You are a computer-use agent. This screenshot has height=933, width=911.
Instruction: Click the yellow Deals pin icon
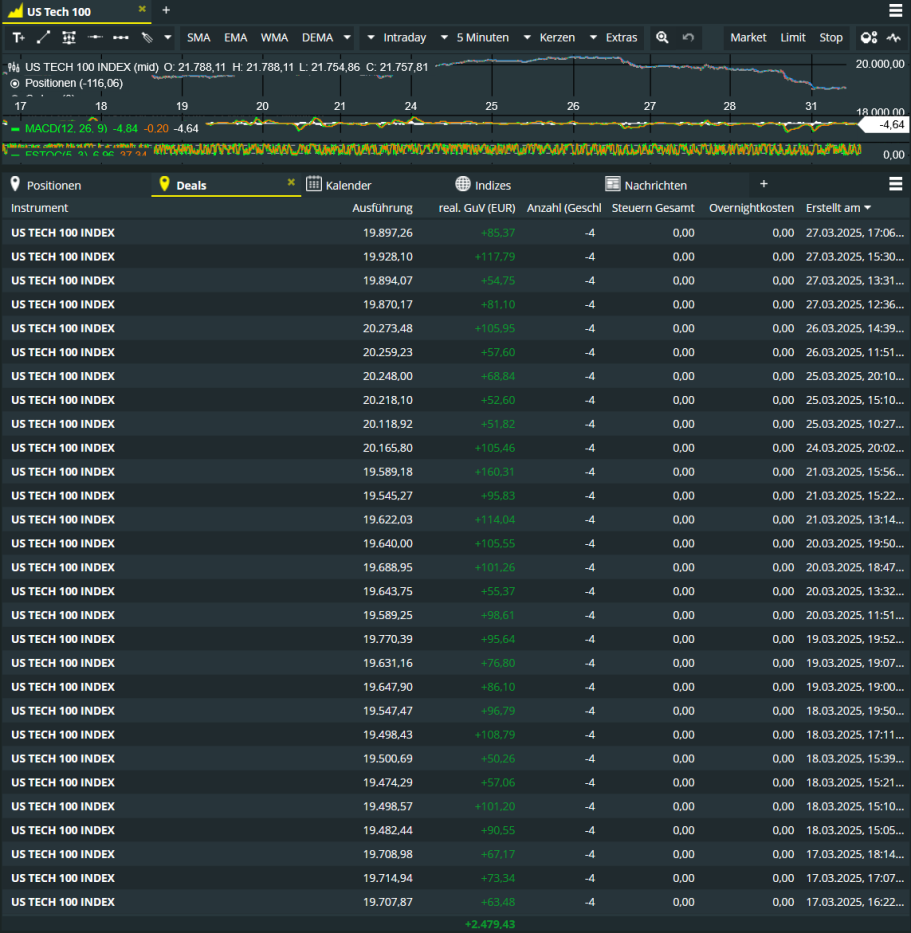165,184
